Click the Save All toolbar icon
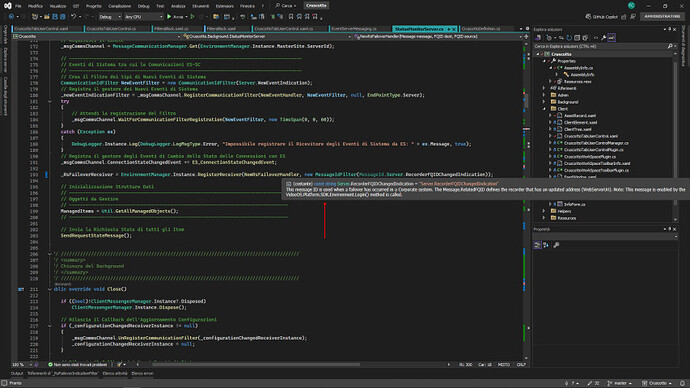The width and height of the screenshot is (690, 388). (x=62, y=17)
